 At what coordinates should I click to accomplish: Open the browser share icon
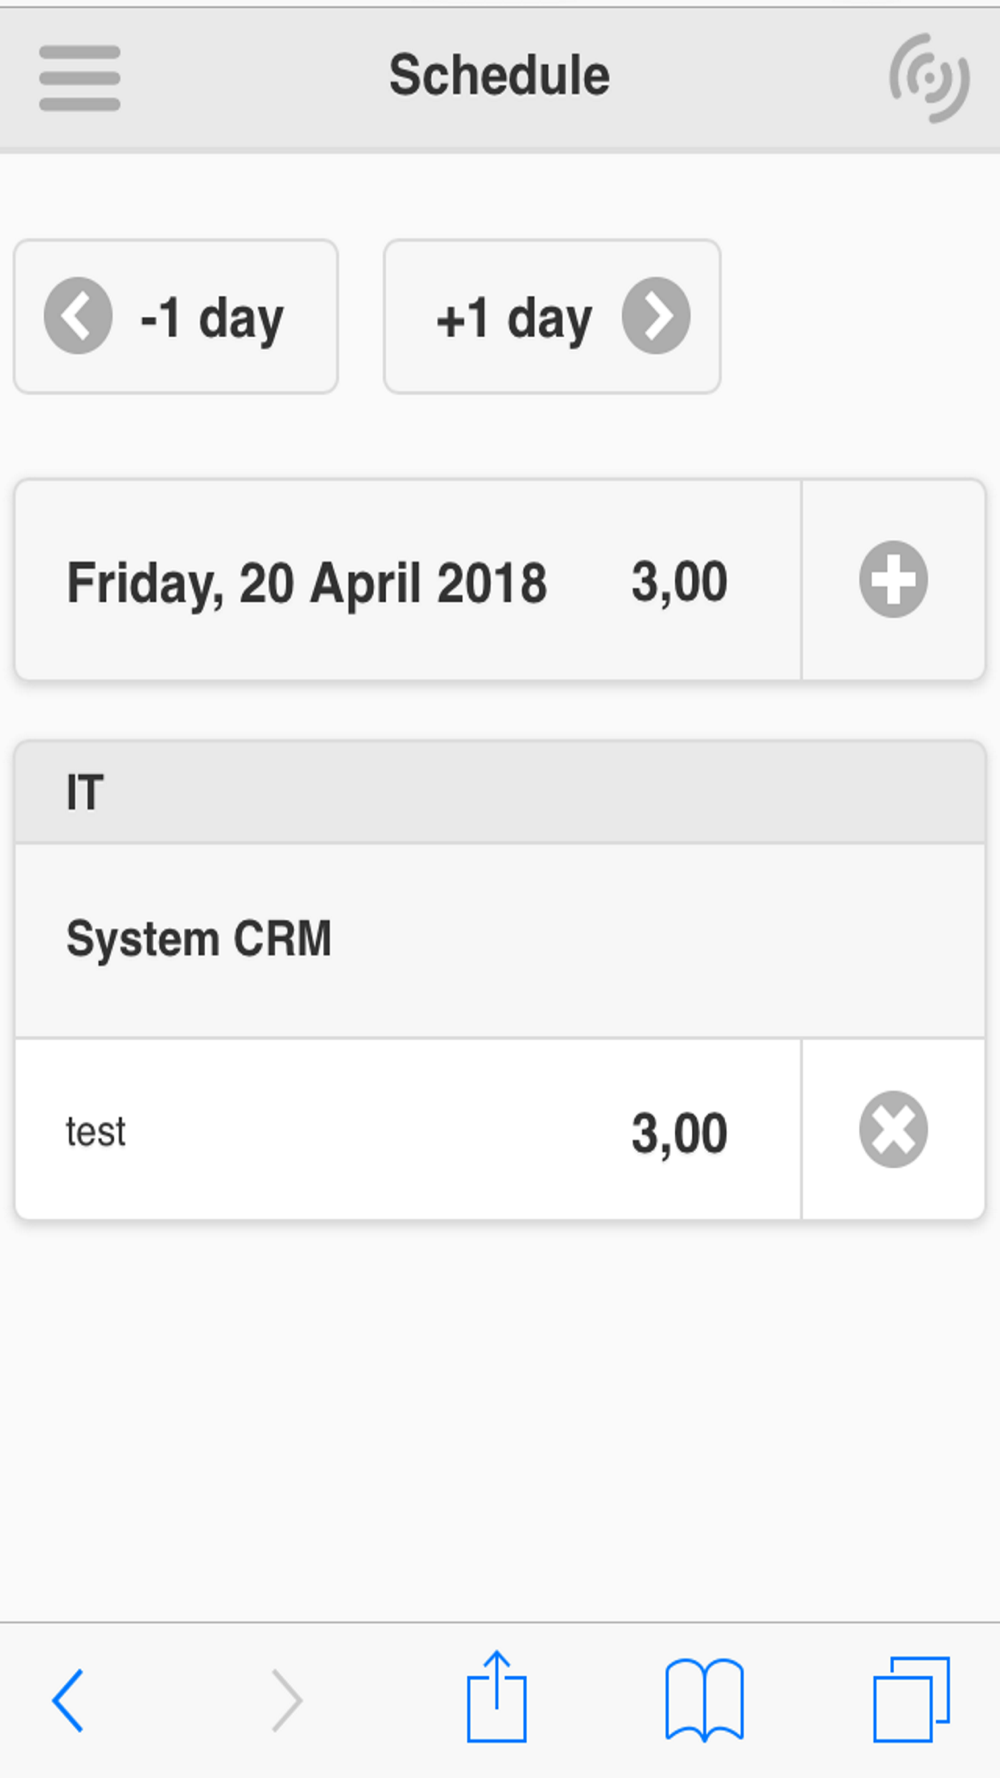[497, 1697]
